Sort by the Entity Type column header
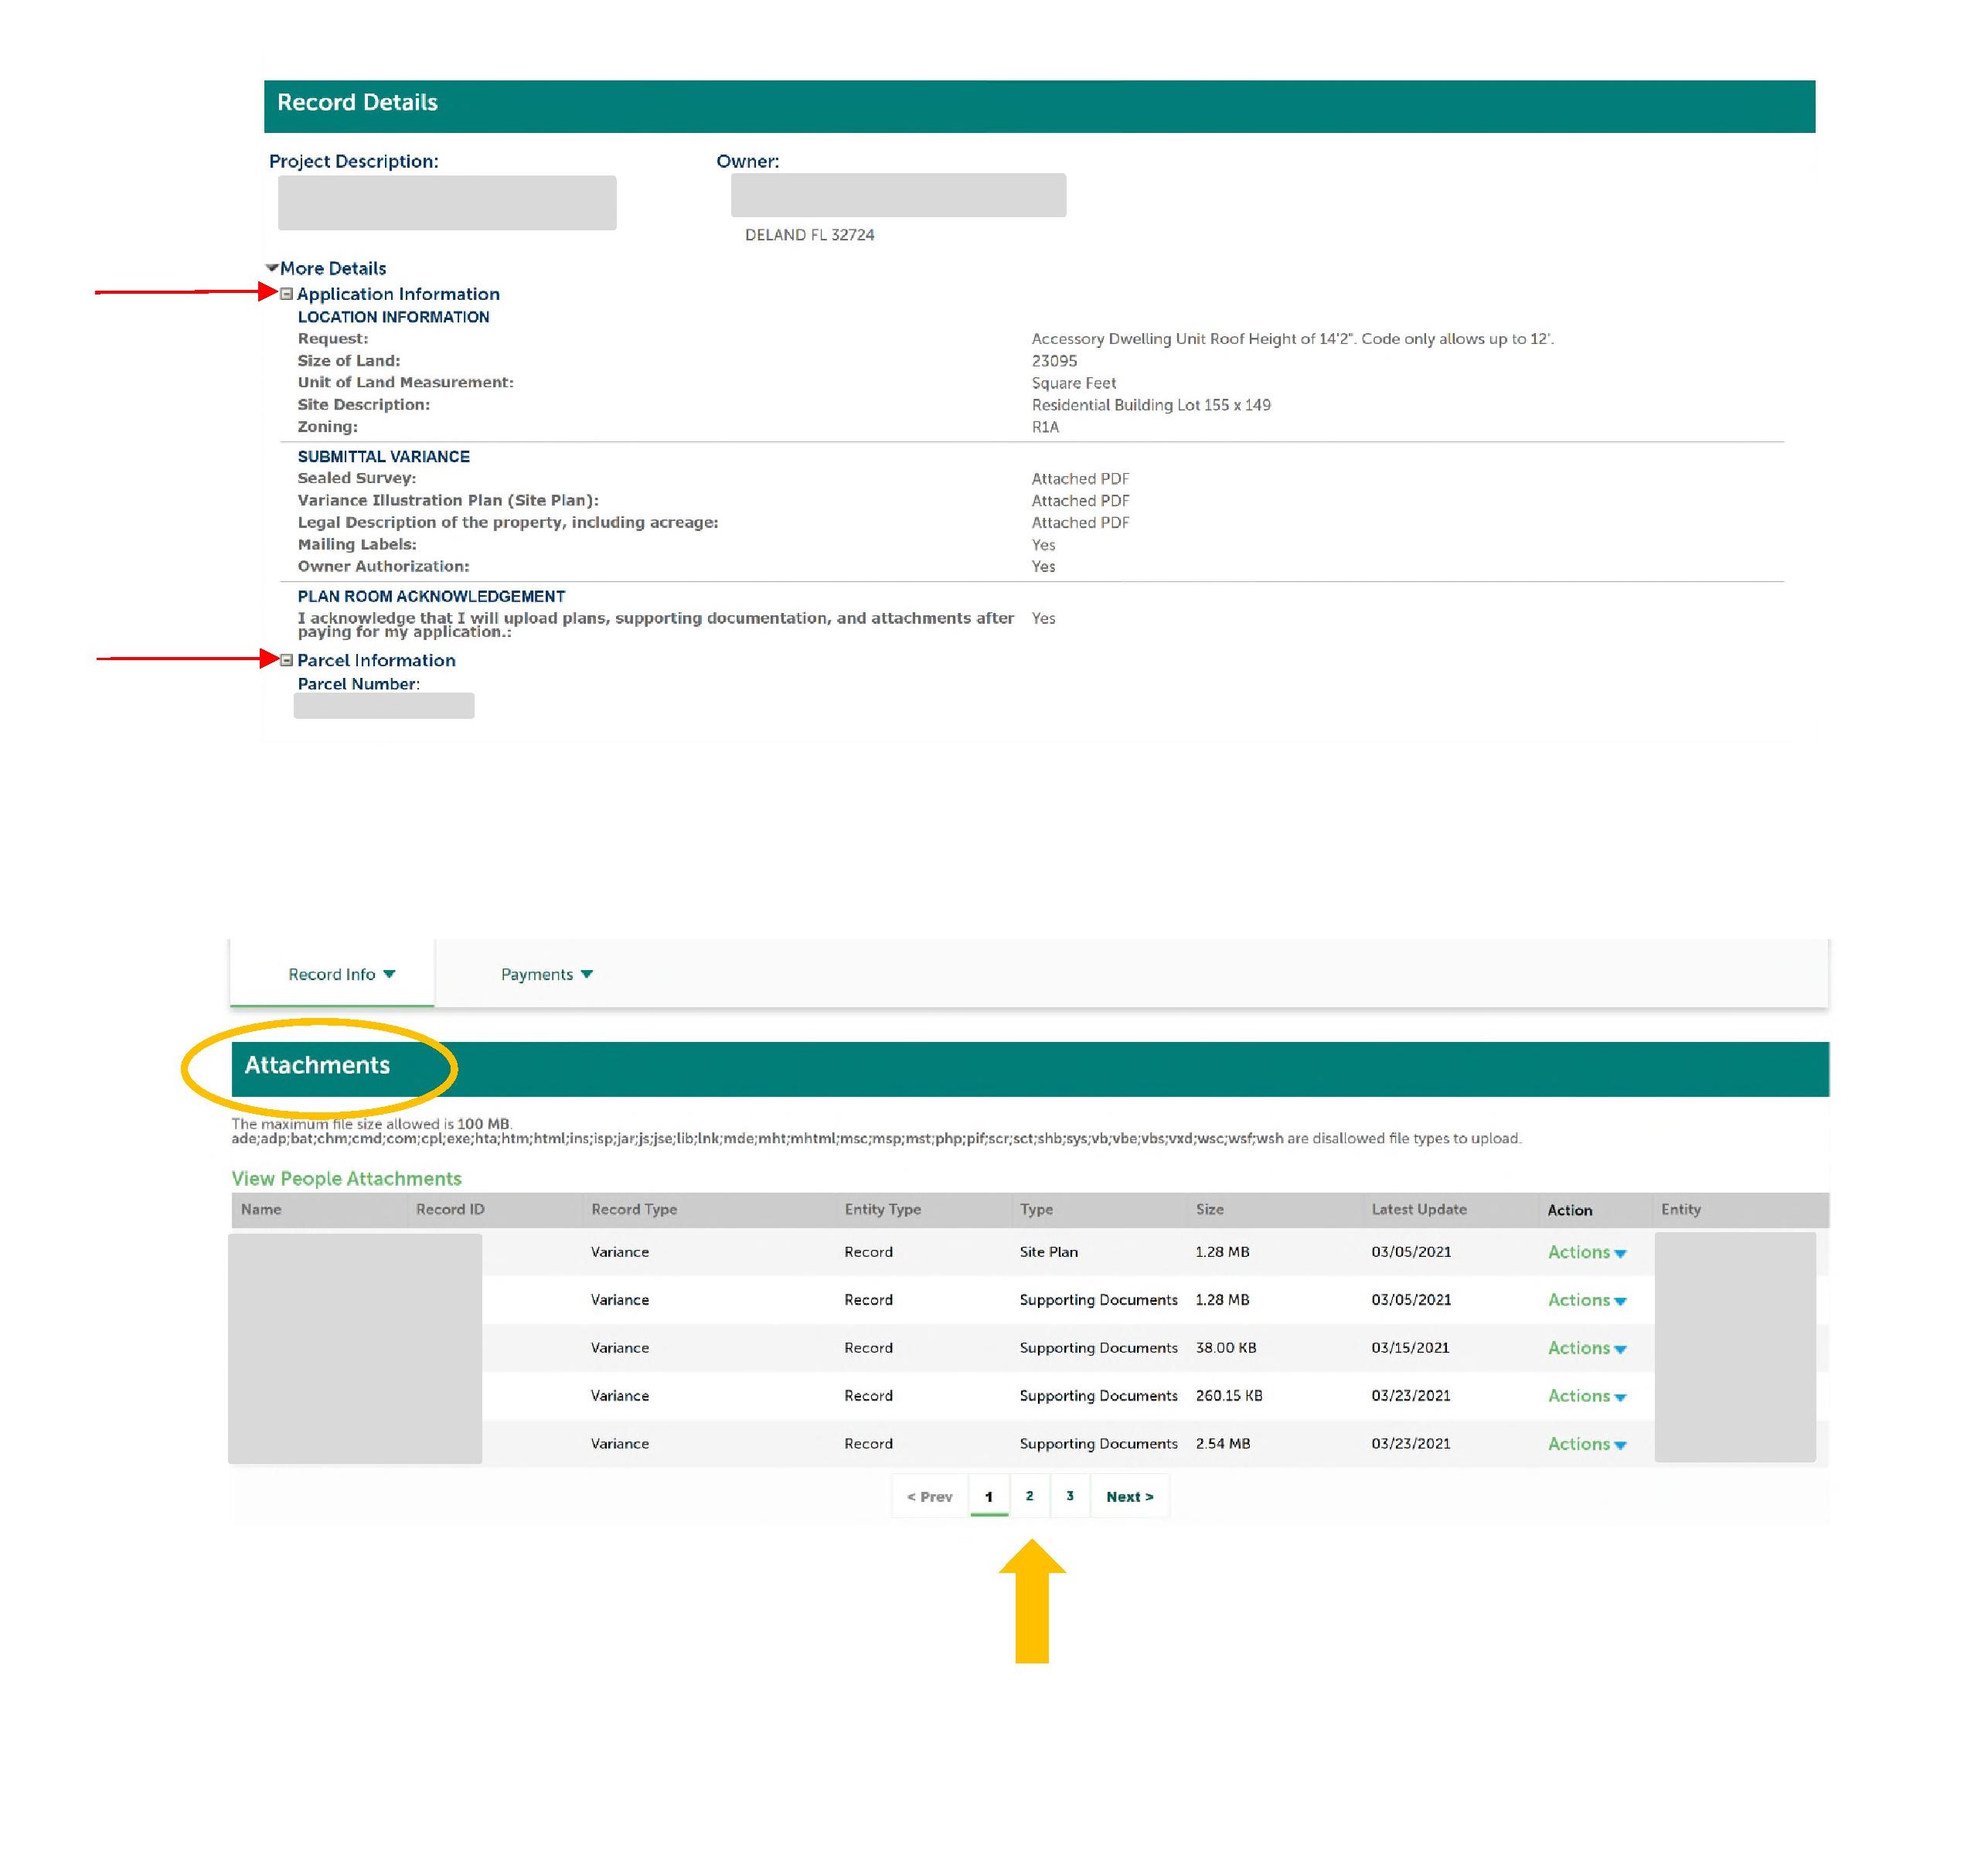The height and width of the screenshot is (1876, 1971). click(x=882, y=1209)
